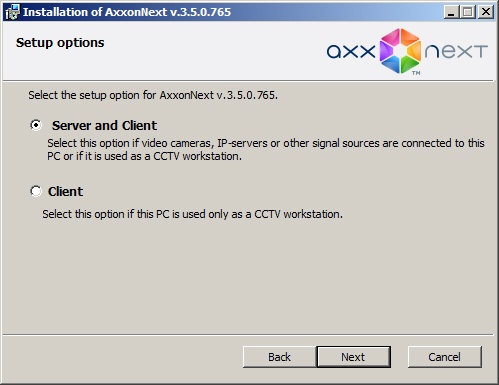499x385 pixels.
Task: Click the Installation of AxxonNext title bar
Action: click(127, 12)
